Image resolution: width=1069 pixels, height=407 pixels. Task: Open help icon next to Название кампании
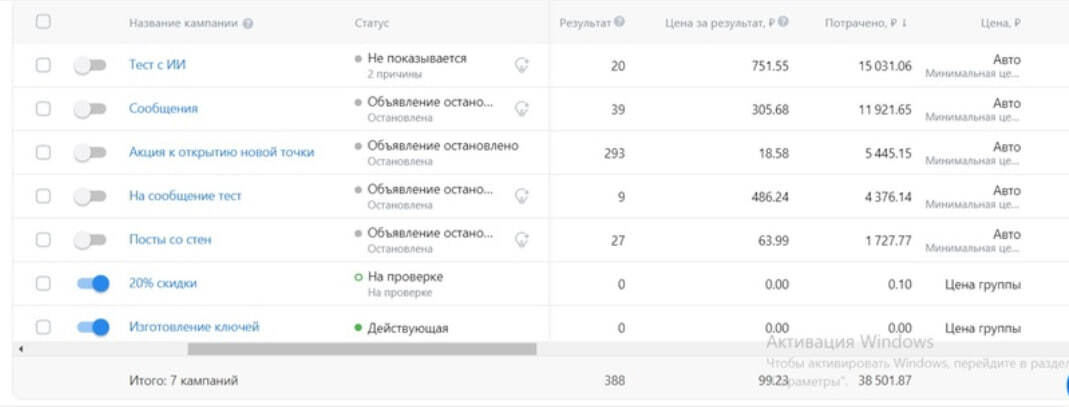248,24
